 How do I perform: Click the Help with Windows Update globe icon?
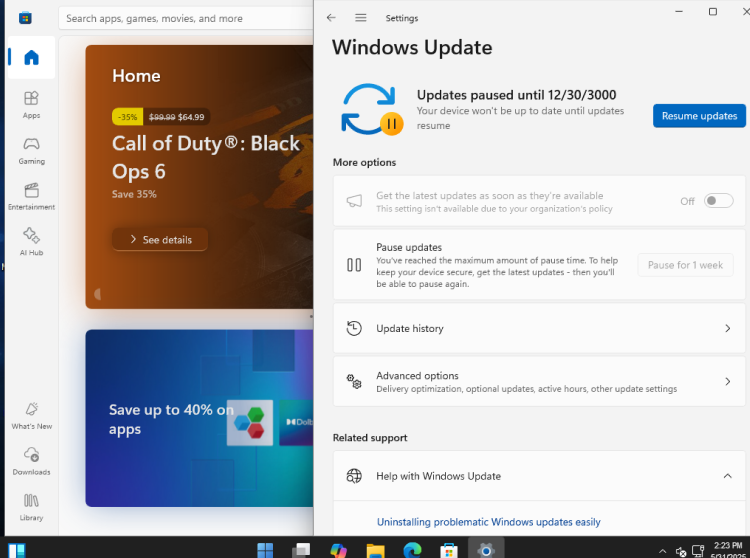[x=354, y=476]
